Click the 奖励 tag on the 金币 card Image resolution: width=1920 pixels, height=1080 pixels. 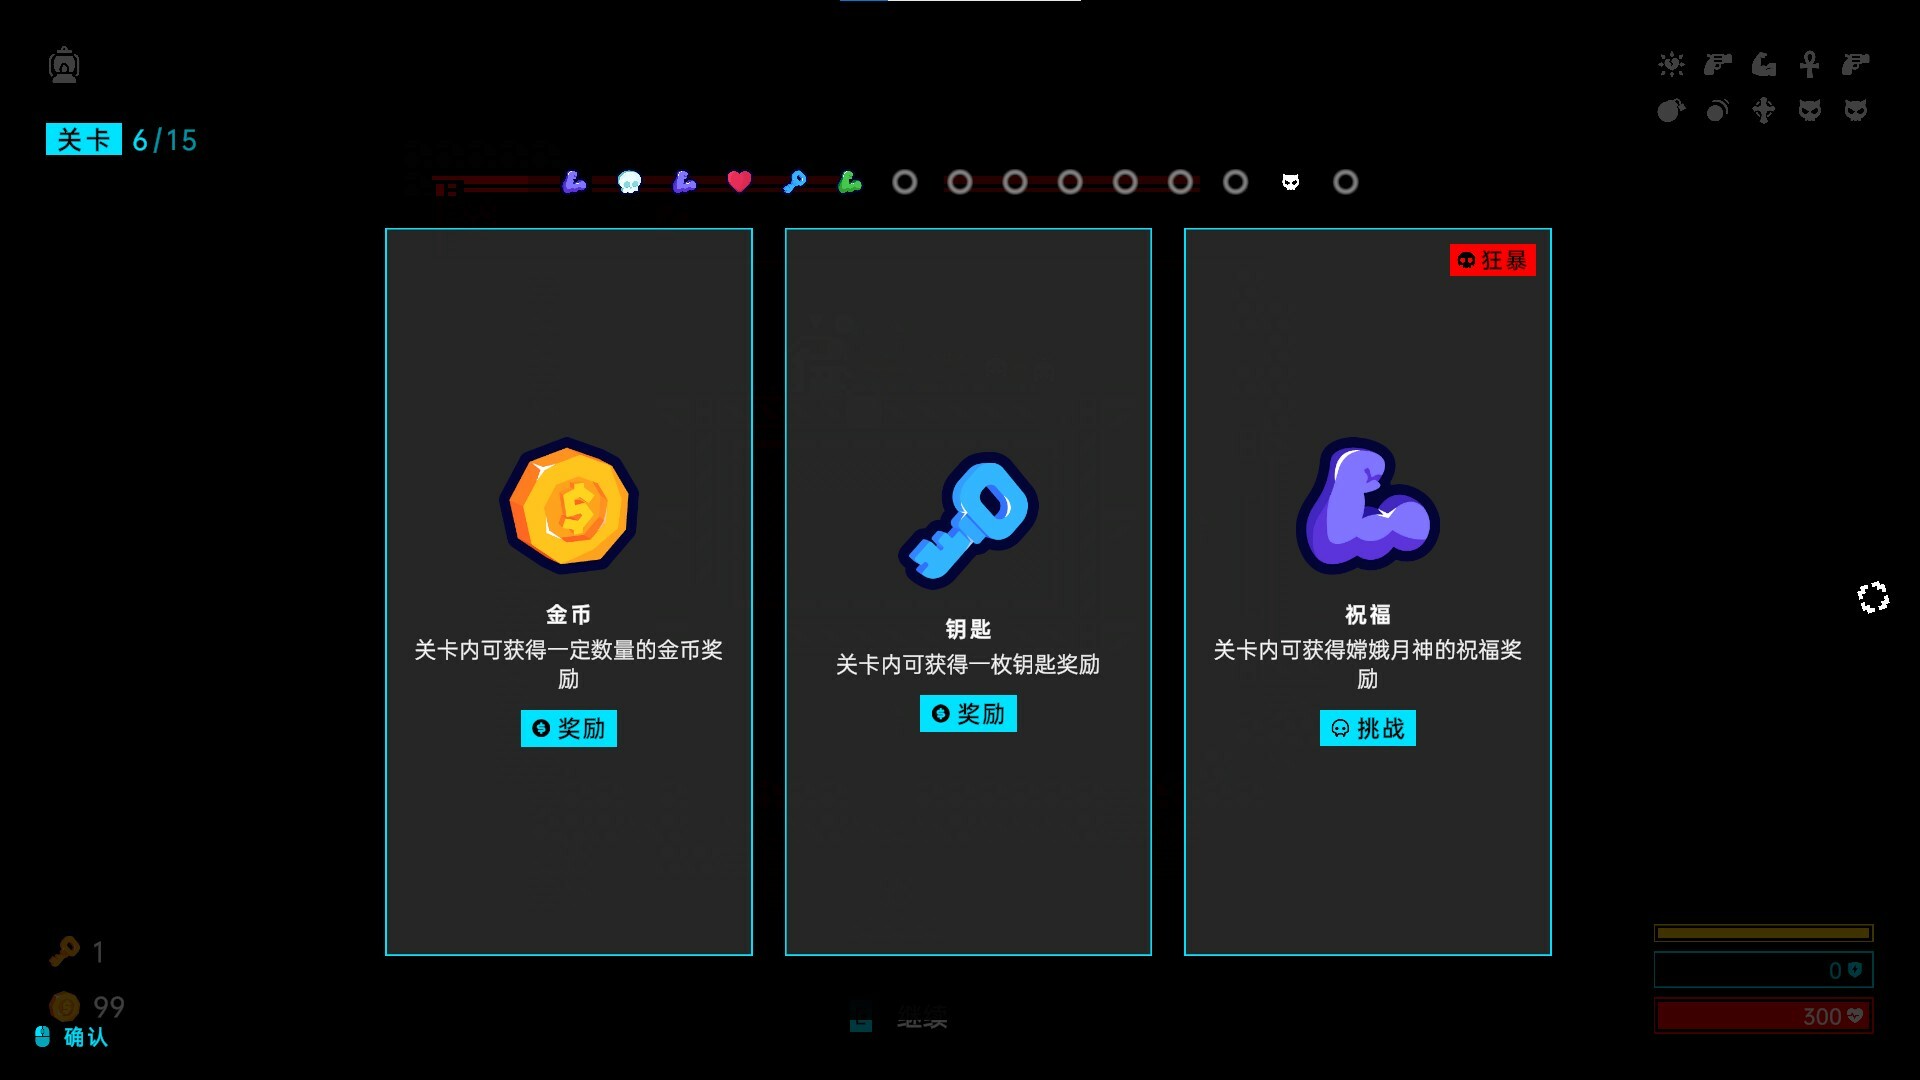click(568, 728)
